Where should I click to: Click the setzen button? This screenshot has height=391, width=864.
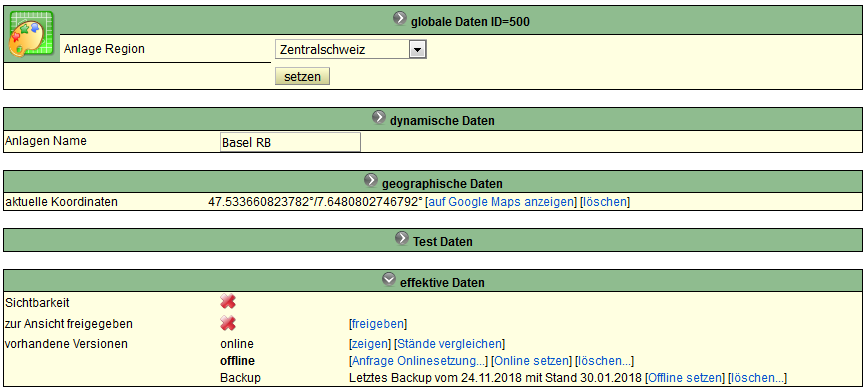pyautogui.click(x=302, y=77)
